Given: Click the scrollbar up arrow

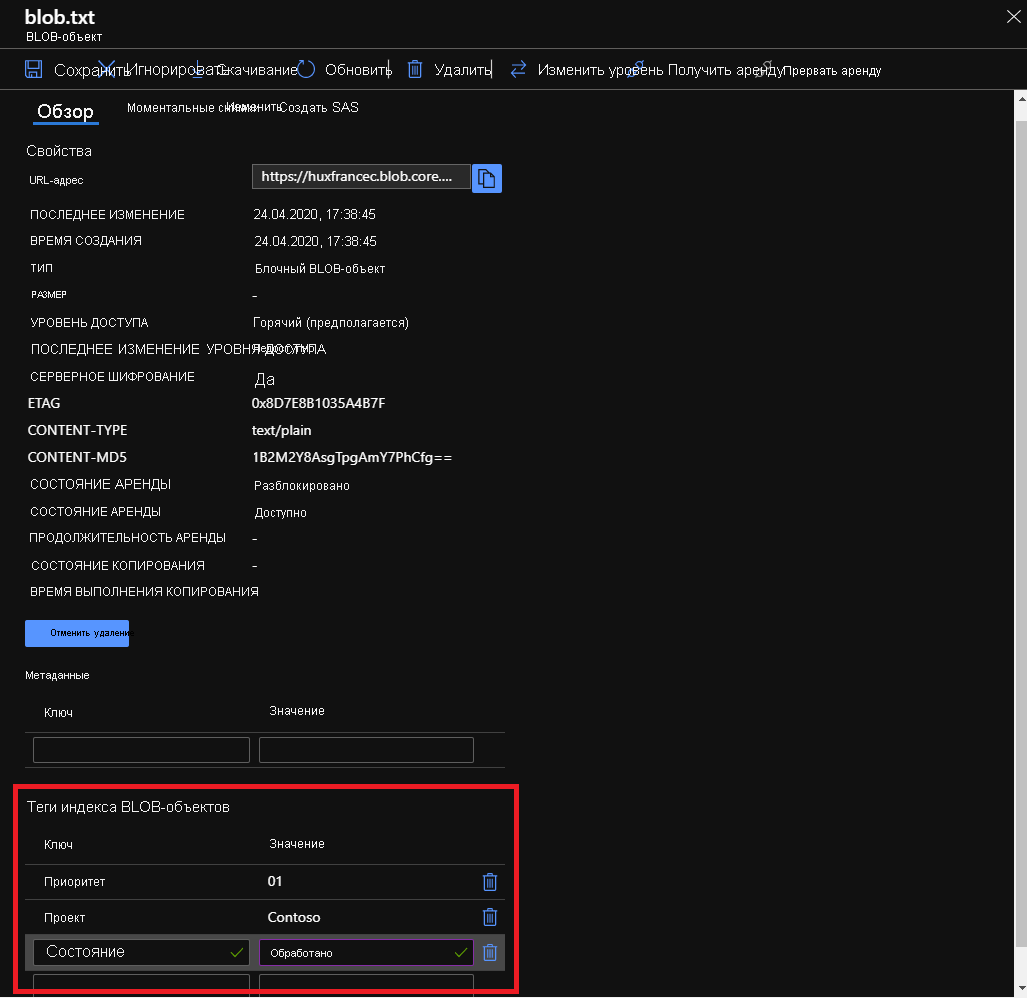Looking at the screenshot, I should pyautogui.click(x=1021, y=98).
